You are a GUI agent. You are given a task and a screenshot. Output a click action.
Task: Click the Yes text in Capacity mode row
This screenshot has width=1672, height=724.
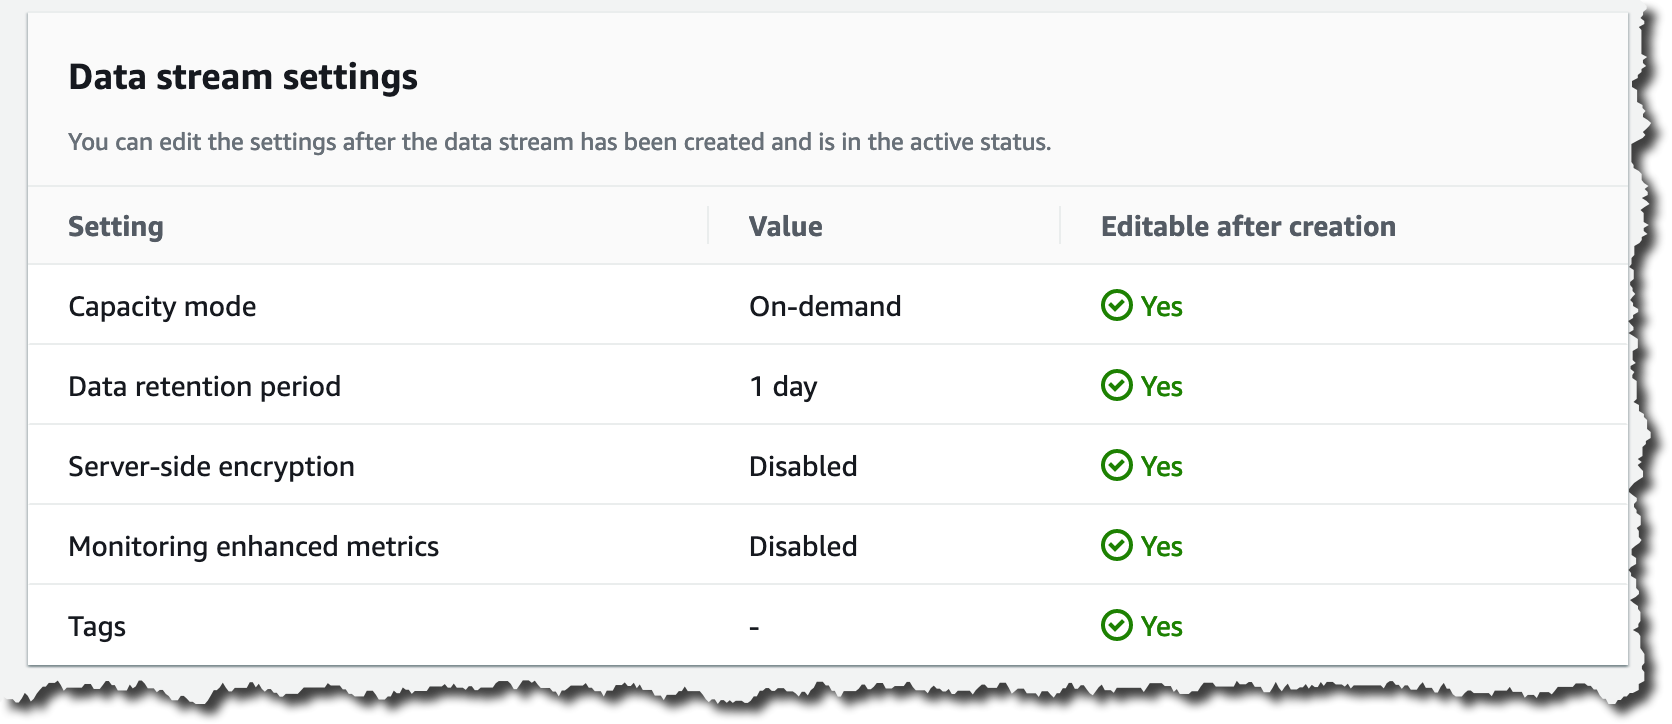click(x=1161, y=307)
